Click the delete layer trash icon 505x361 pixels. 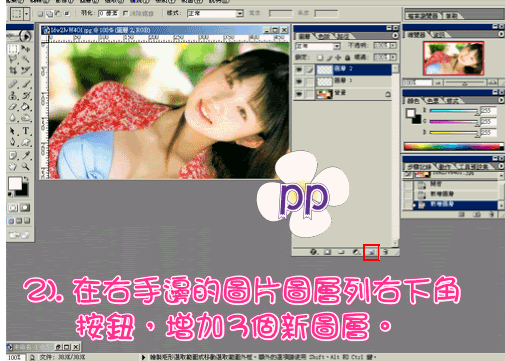pyautogui.click(x=385, y=252)
